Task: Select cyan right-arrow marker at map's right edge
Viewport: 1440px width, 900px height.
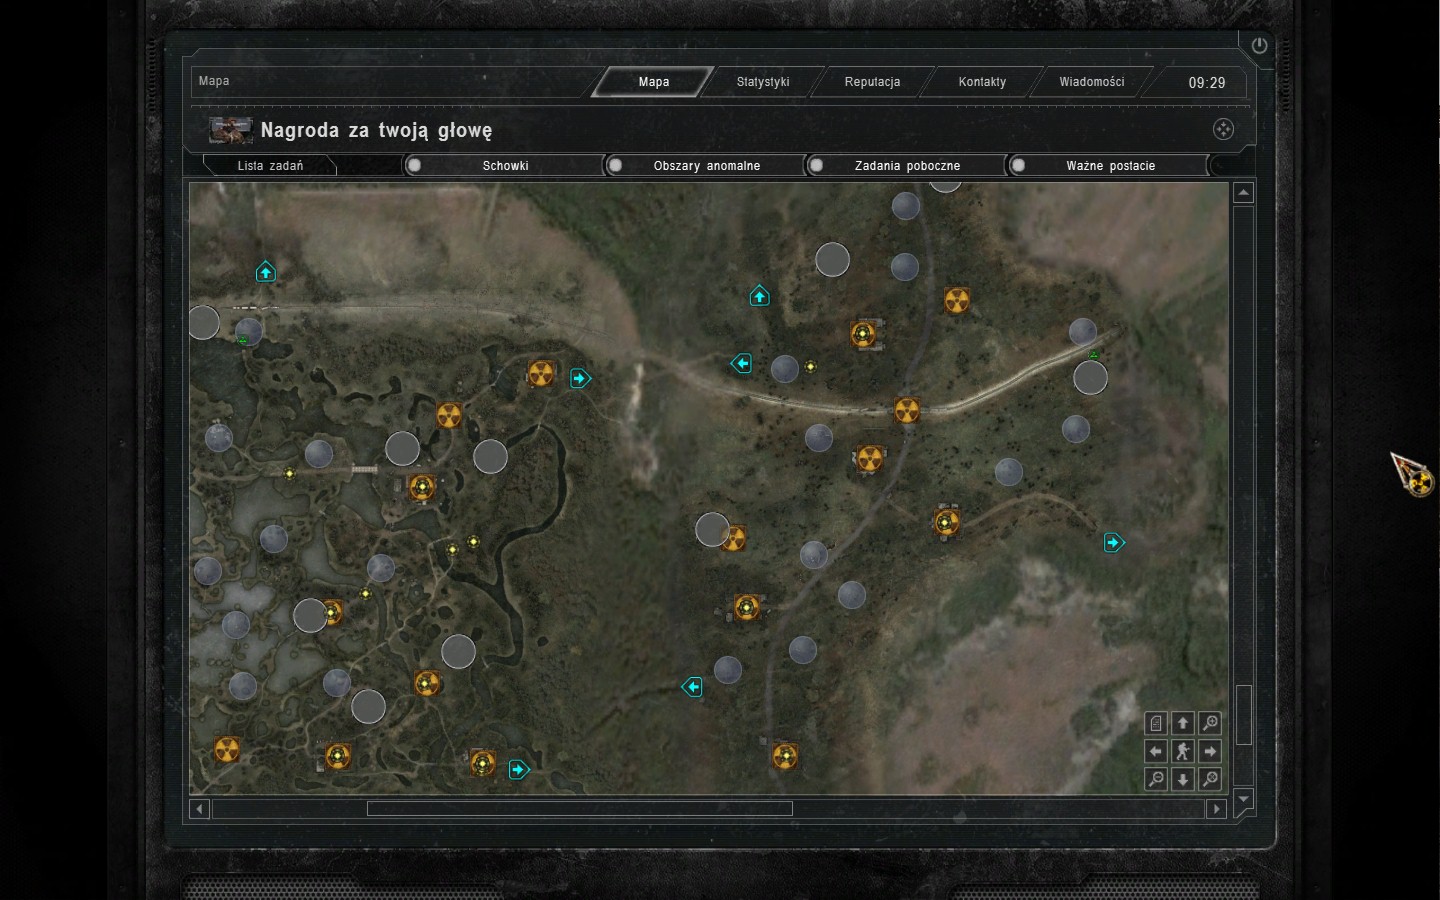Action: click(1114, 542)
